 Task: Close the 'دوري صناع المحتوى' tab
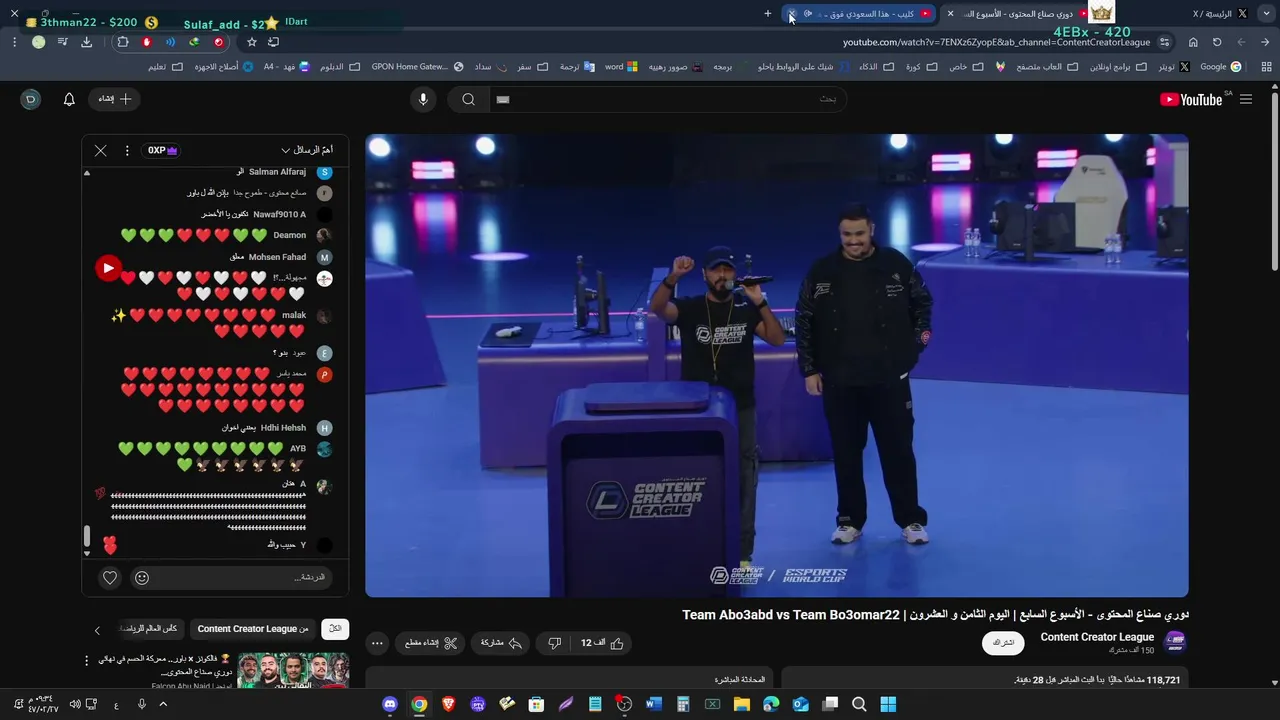(950, 14)
